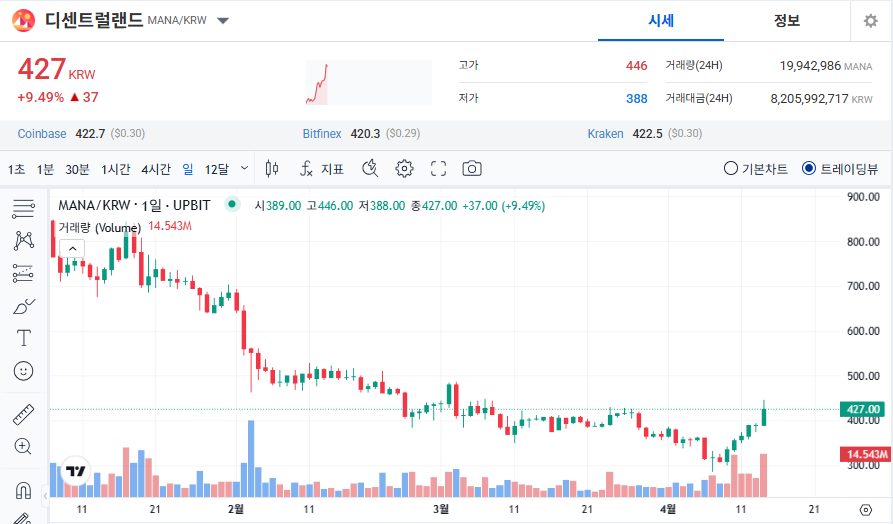Activate the zoom in tool
Image resolution: width=893 pixels, height=524 pixels.
coord(23,447)
